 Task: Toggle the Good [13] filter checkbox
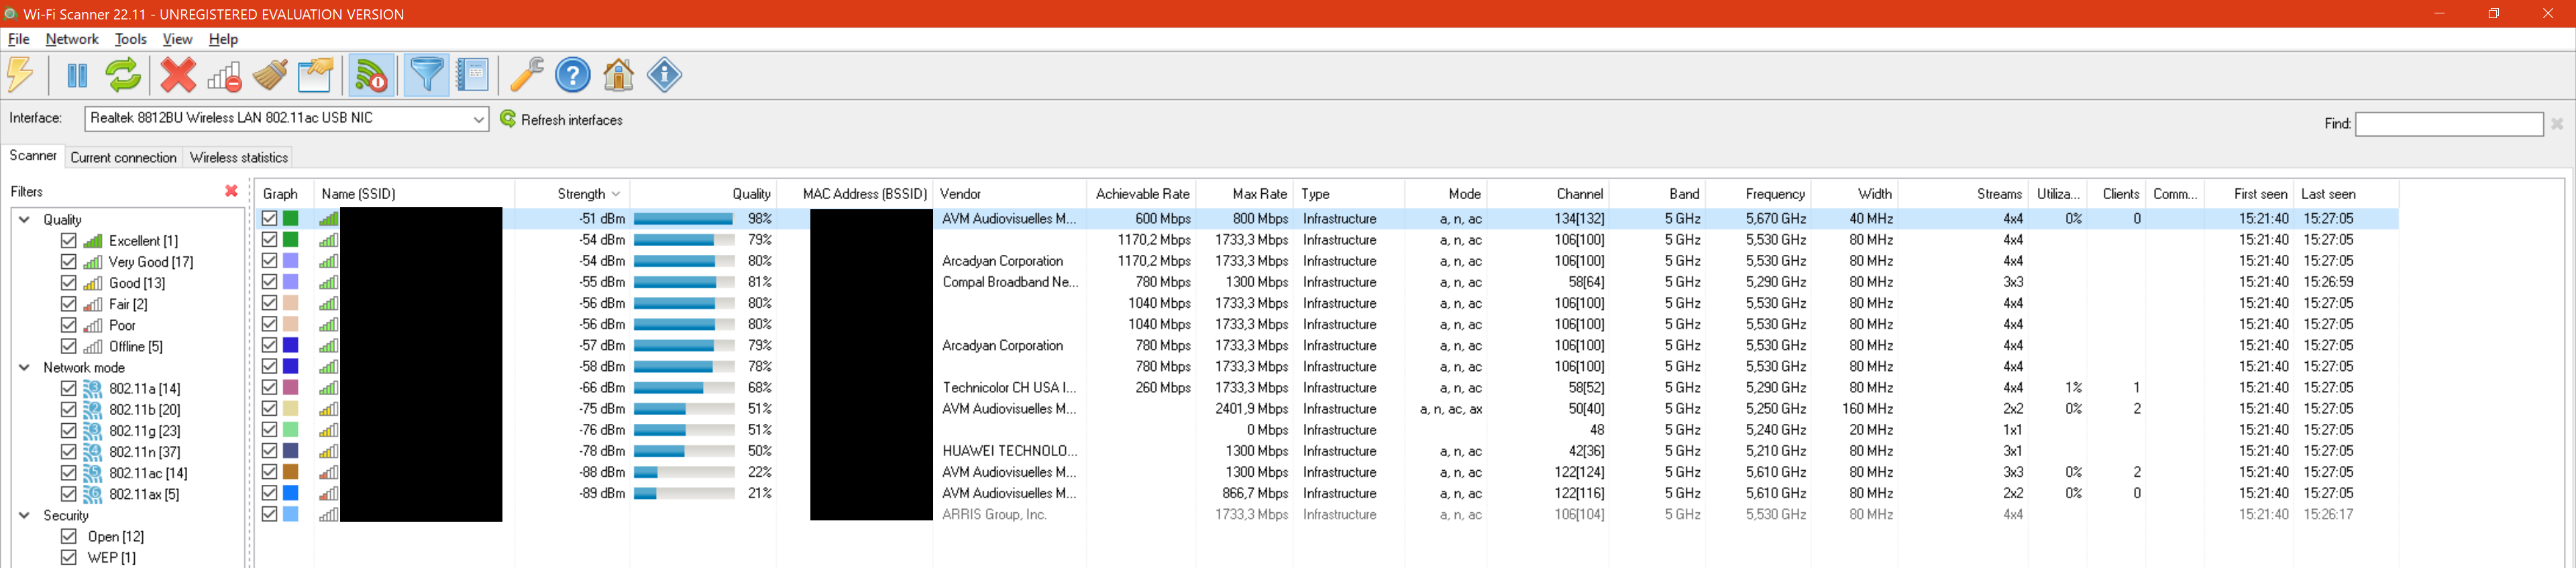[69, 283]
